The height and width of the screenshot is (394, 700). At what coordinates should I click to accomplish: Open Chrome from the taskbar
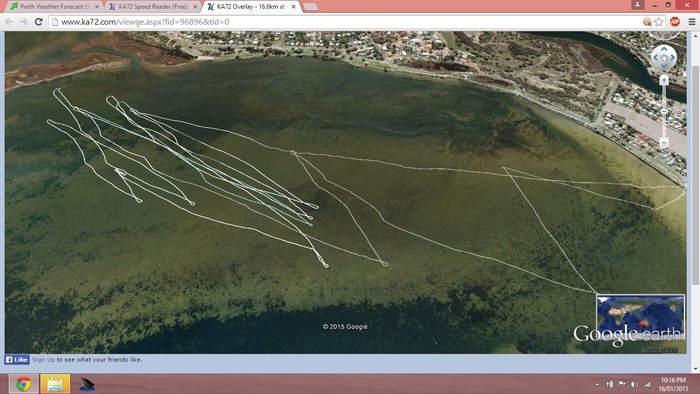pos(24,384)
